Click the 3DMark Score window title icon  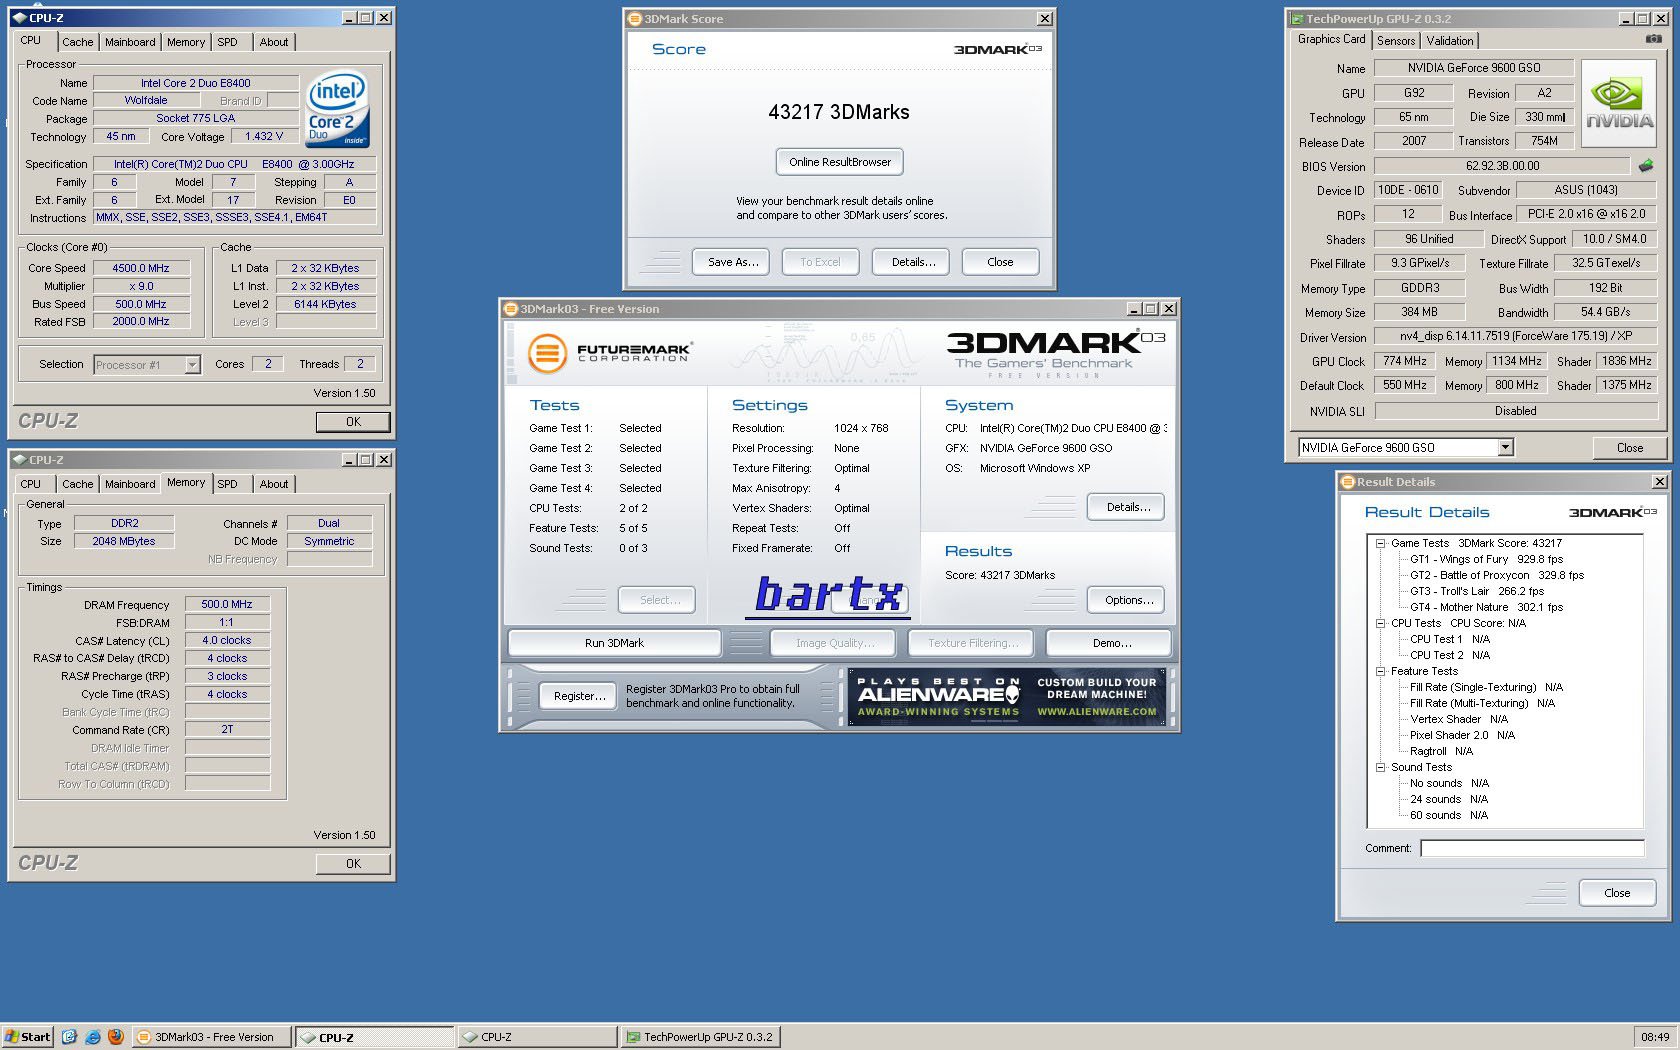point(634,19)
